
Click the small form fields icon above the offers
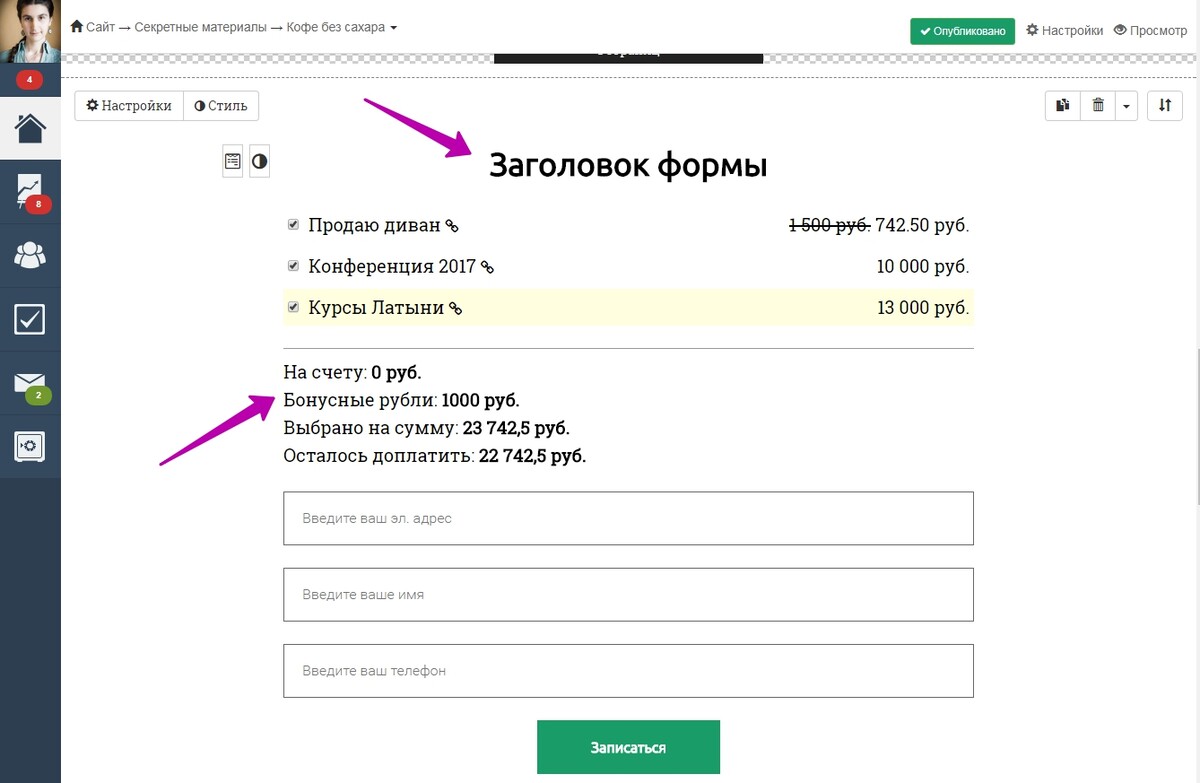[233, 161]
